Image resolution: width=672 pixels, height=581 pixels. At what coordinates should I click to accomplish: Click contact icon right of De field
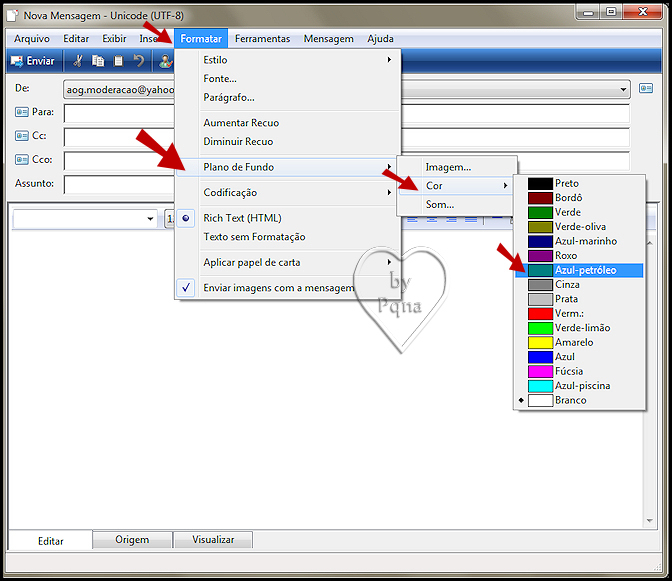(x=646, y=89)
